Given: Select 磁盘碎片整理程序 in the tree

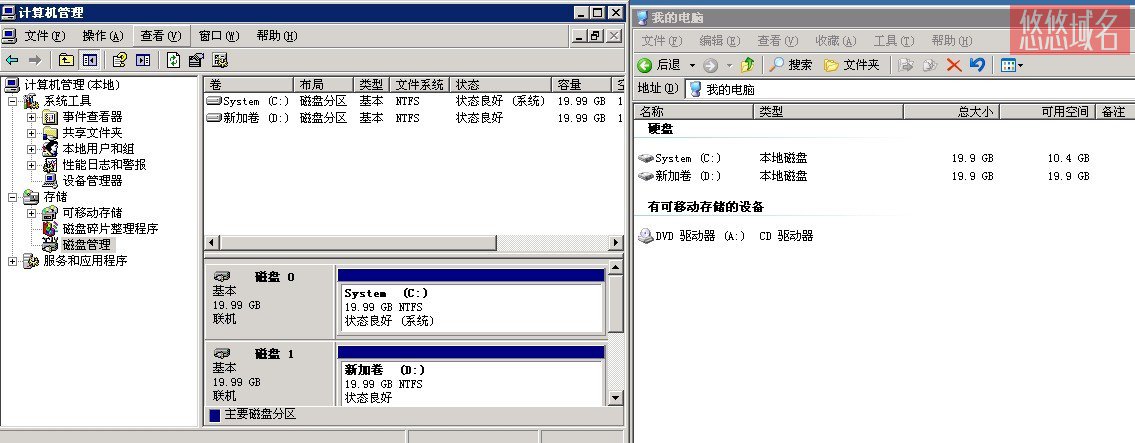Looking at the screenshot, I should tap(110, 229).
